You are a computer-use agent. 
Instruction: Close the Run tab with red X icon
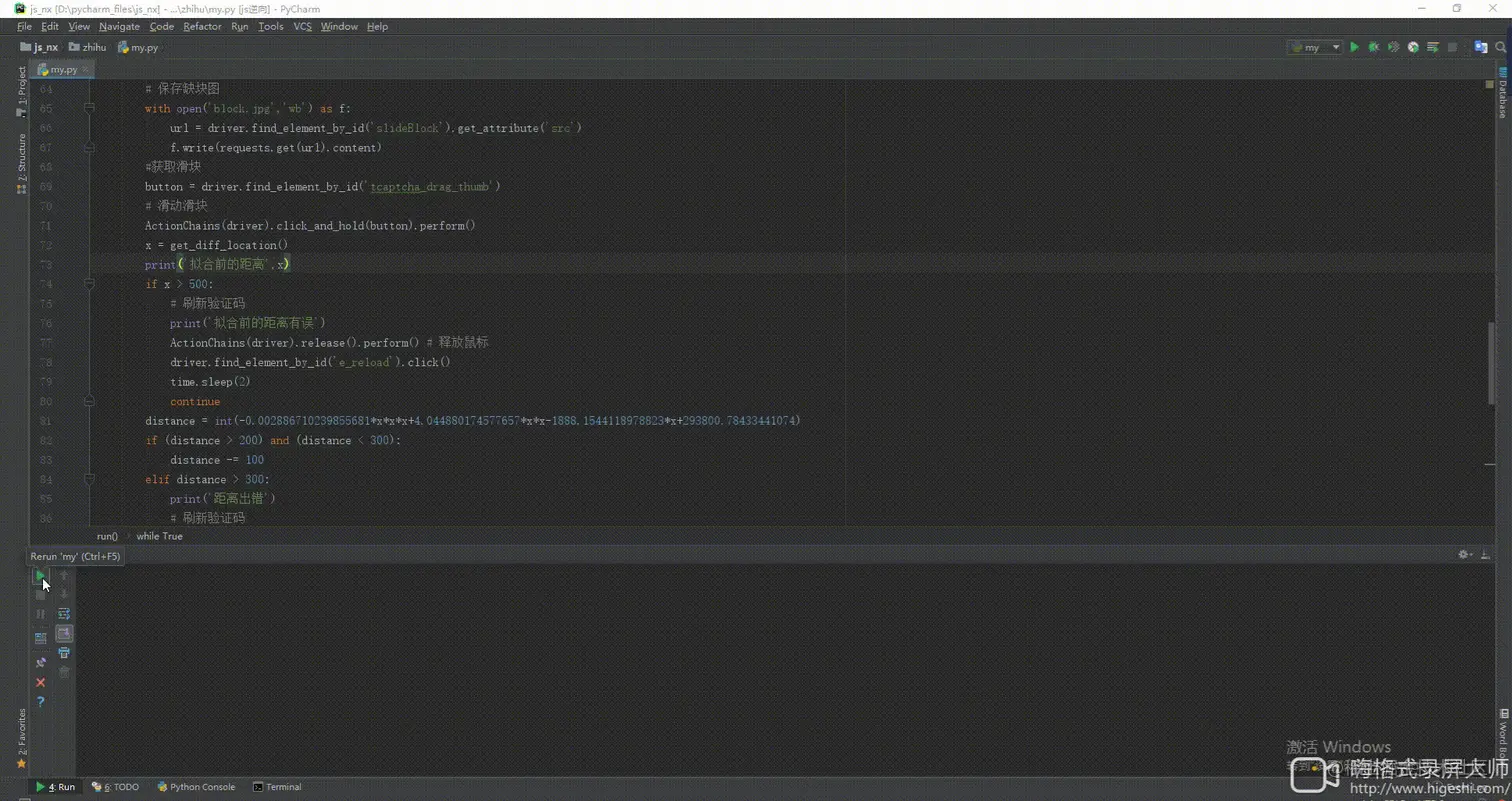[x=40, y=682]
